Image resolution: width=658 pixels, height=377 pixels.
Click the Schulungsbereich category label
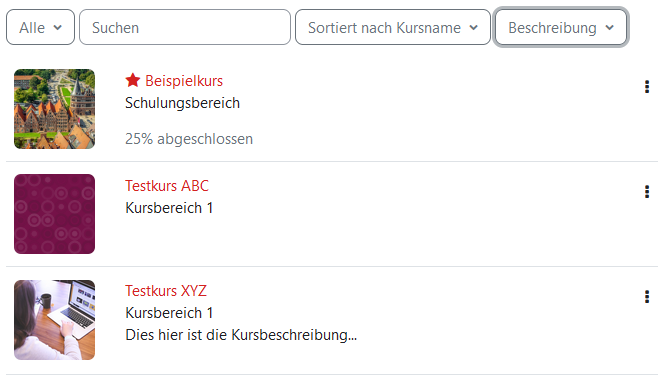(182, 103)
